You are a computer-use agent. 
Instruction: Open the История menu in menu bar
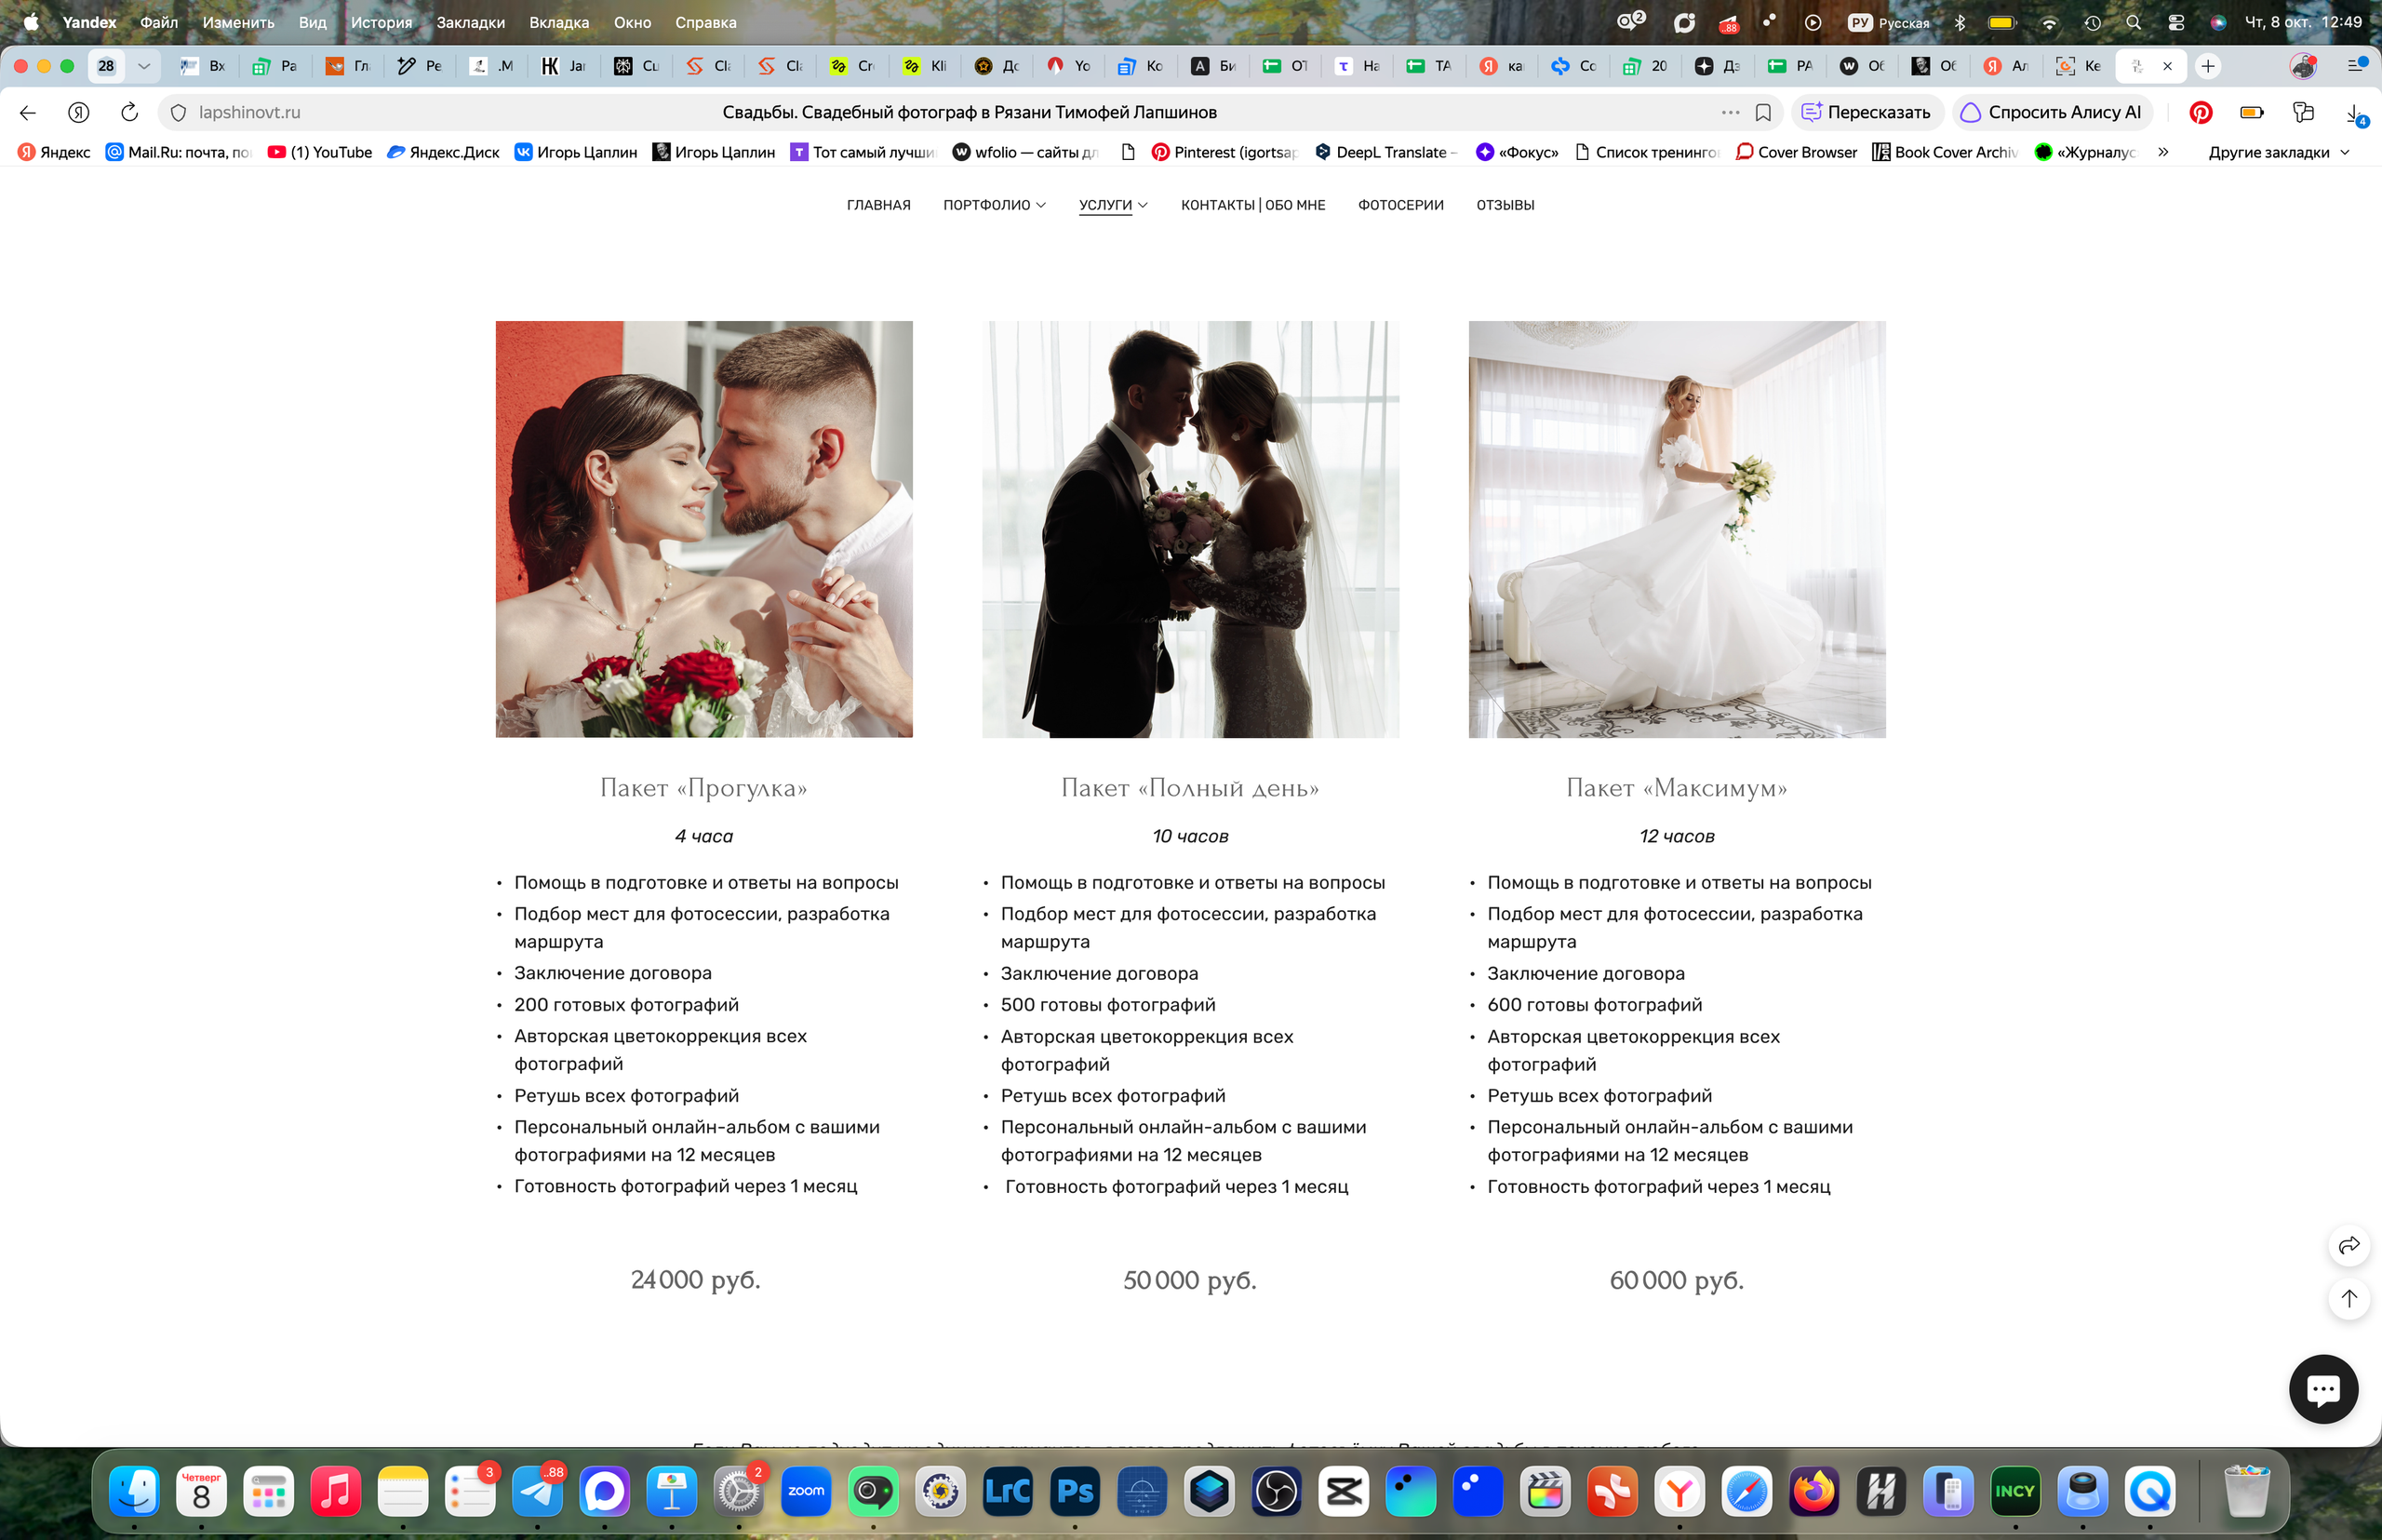click(381, 22)
